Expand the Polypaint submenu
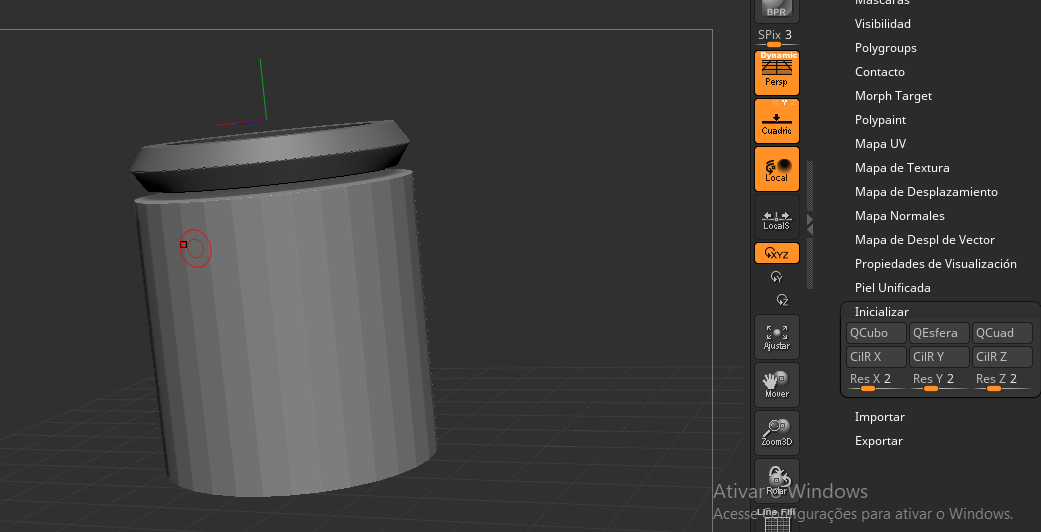The width and height of the screenshot is (1041, 532). 880,120
